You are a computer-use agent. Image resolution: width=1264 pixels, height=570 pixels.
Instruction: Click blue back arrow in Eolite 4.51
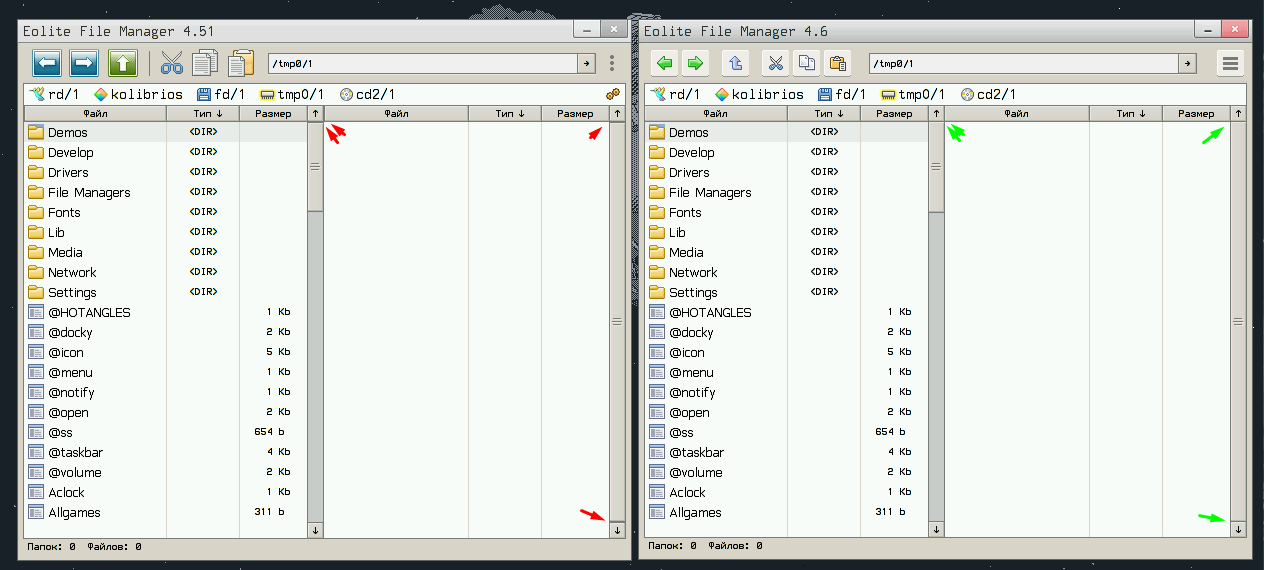pos(47,64)
